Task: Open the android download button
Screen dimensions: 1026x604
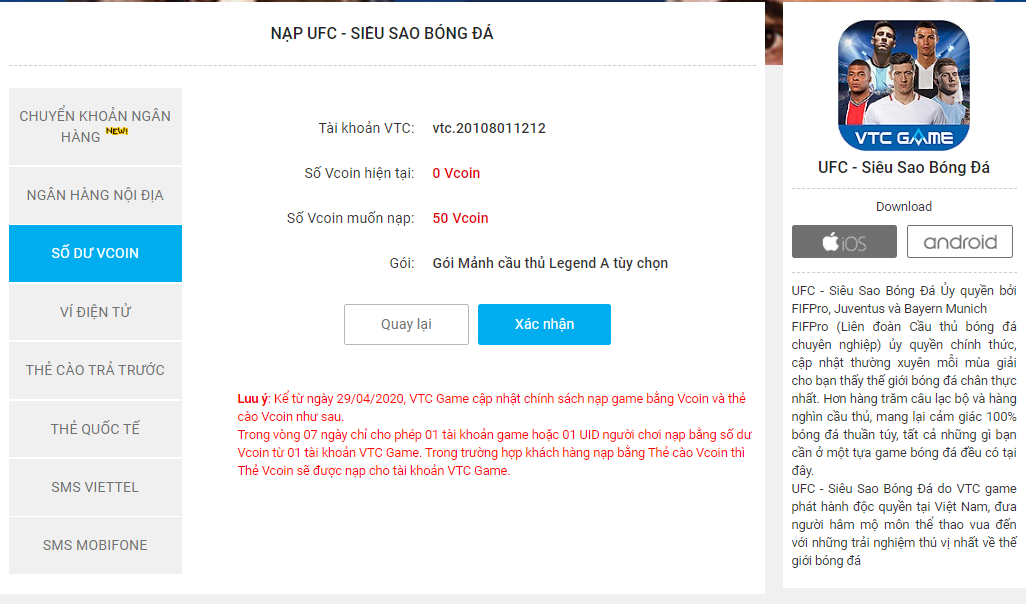Action: [x=960, y=241]
